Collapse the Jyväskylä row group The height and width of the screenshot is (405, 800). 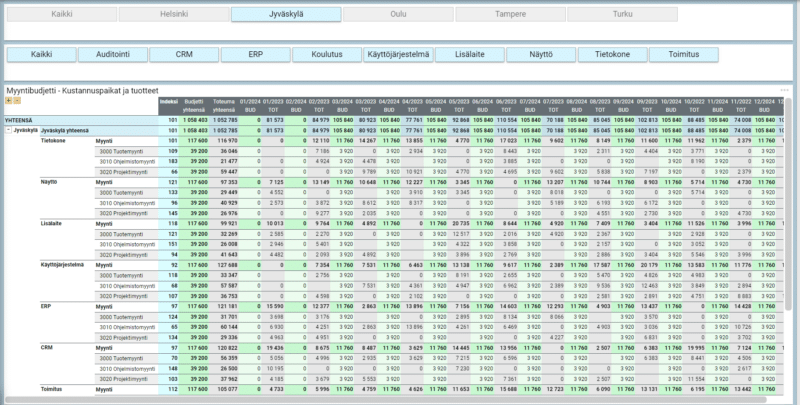[8, 130]
